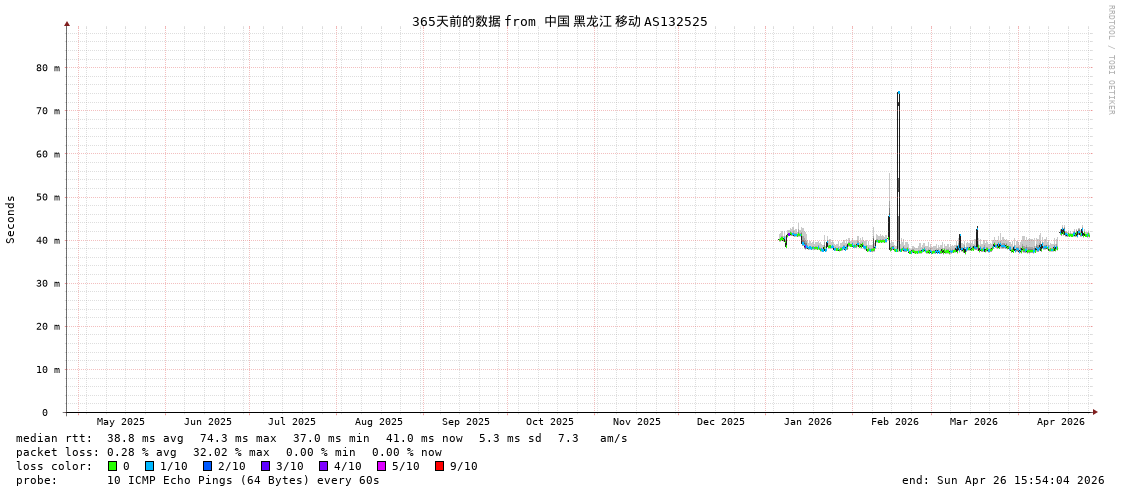Image resolution: width=1121 pixels, height=494 pixels.
Task: Click the May 2025 x-axis label
Action: pos(120,422)
